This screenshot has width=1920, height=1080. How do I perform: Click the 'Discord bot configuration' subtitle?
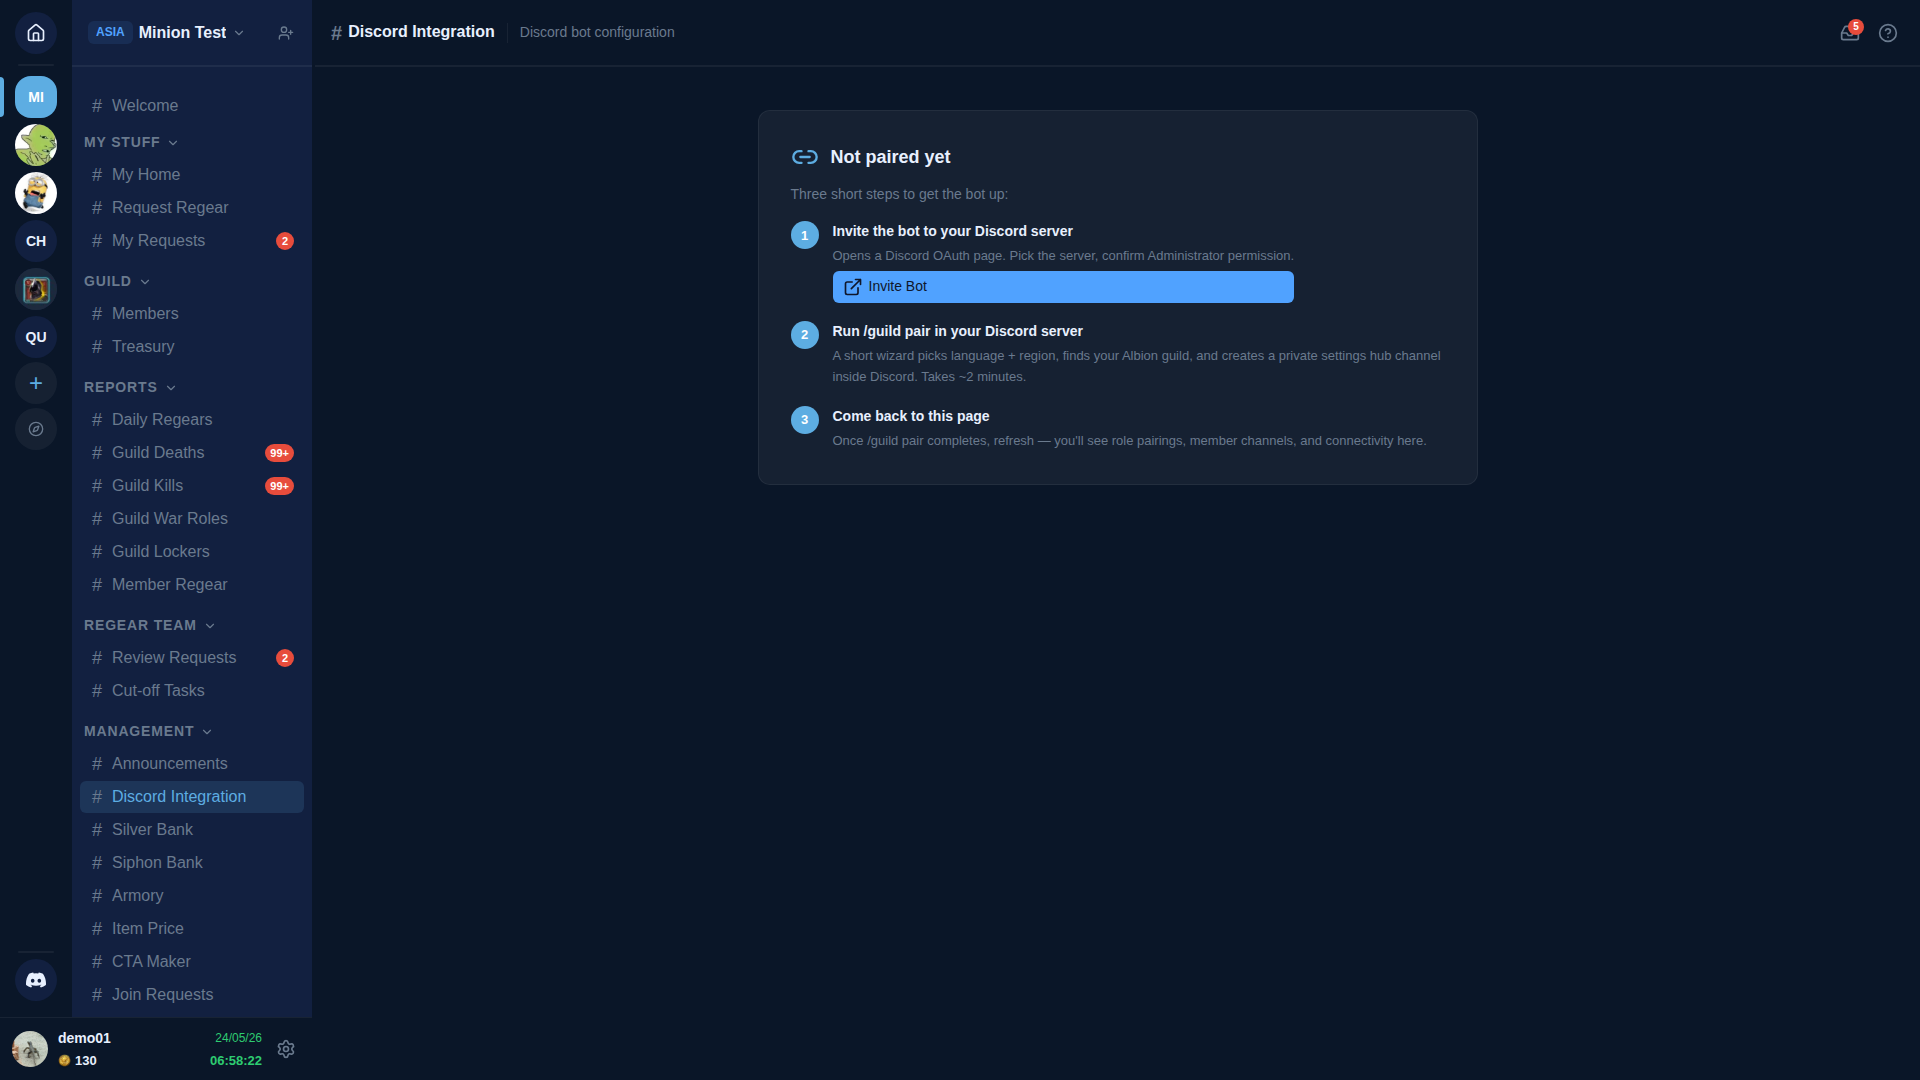tap(597, 32)
